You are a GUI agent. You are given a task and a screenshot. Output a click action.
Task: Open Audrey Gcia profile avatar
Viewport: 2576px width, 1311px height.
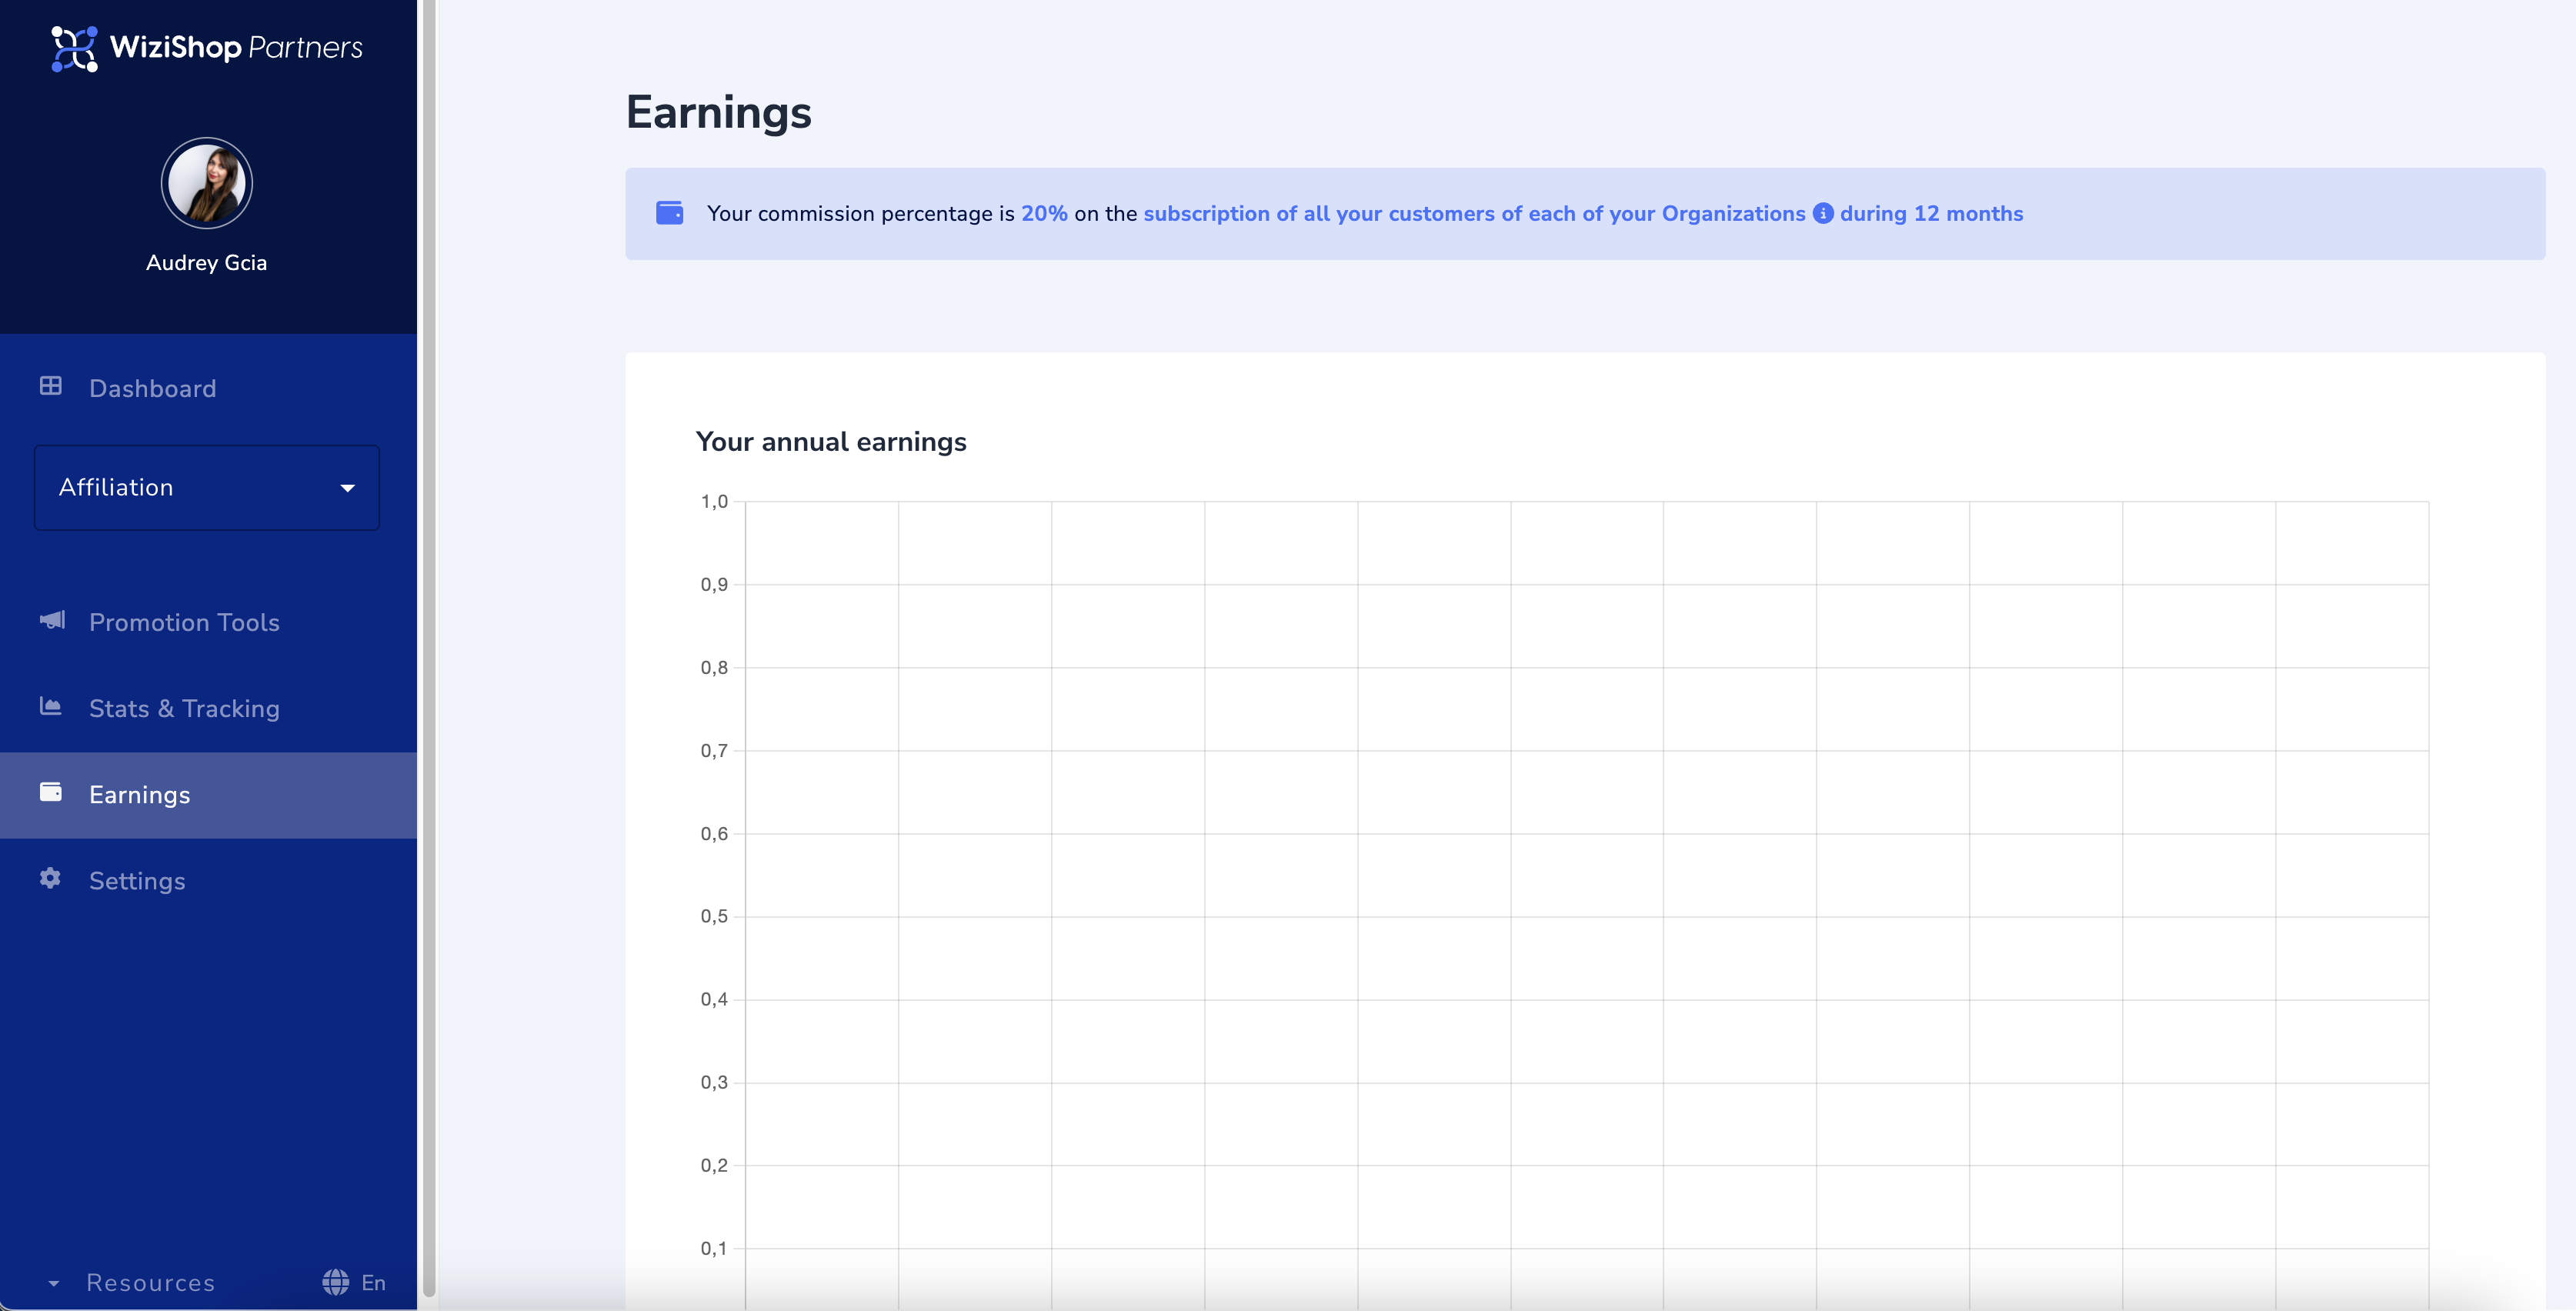[x=207, y=183]
